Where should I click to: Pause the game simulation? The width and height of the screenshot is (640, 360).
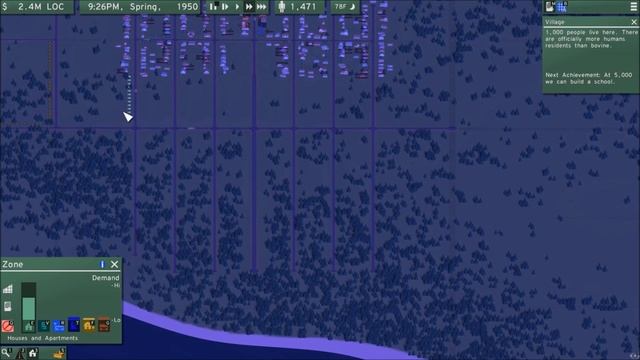coord(213,7)
